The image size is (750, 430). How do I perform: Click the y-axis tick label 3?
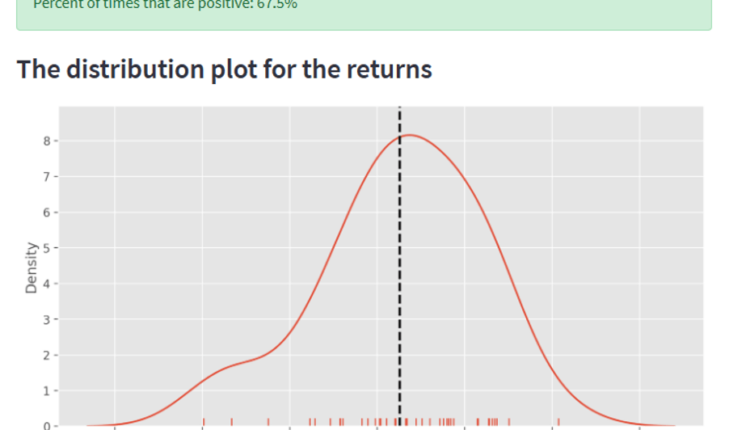46,319
